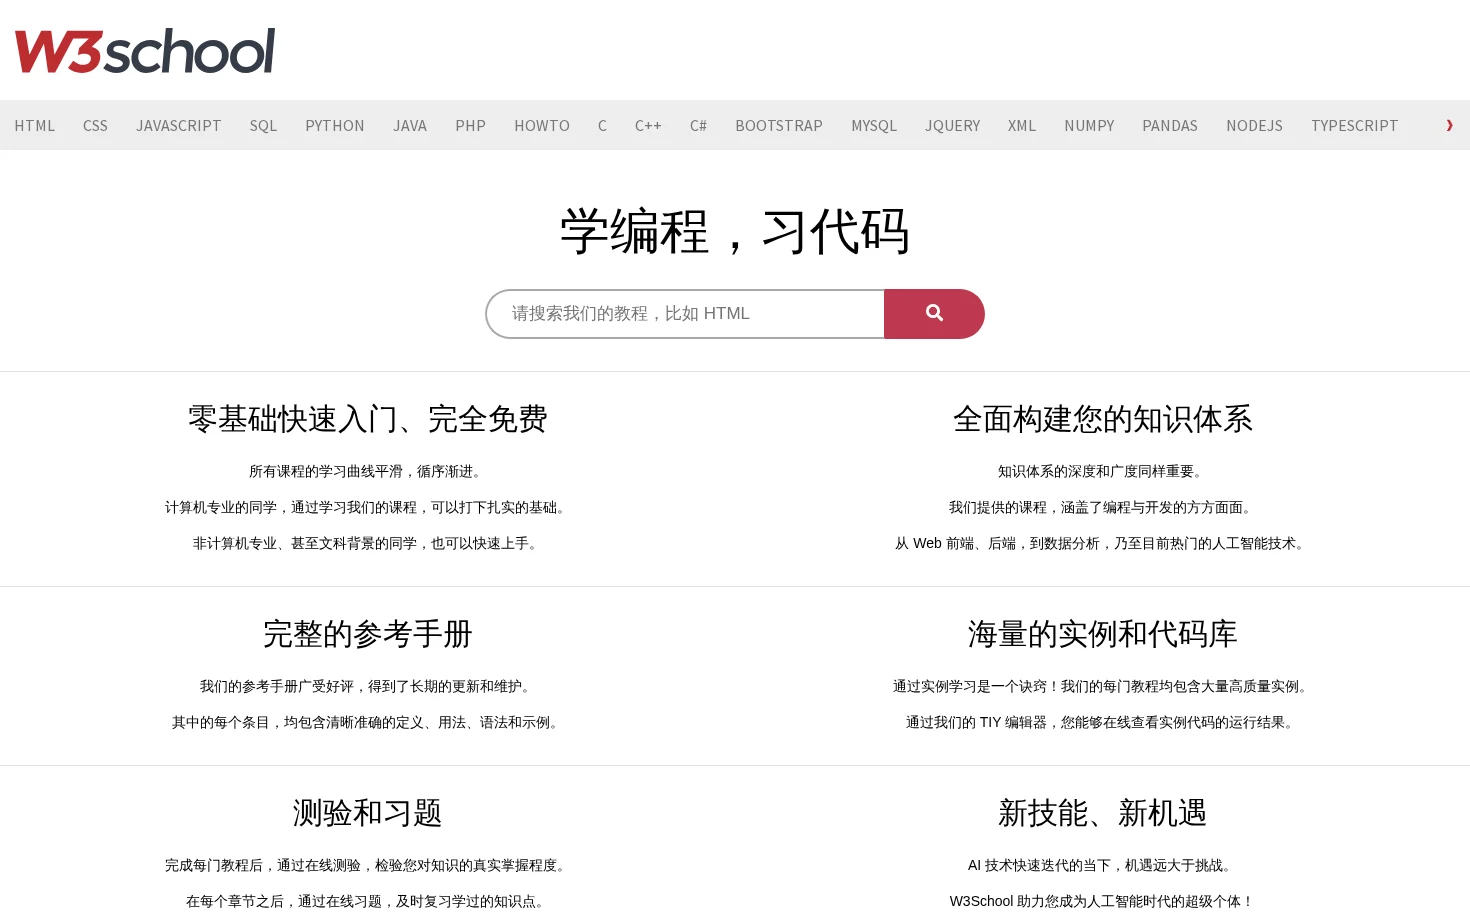Click the W3school logo
Viewport: 1470px width, 923px height.
click(145, 51)
